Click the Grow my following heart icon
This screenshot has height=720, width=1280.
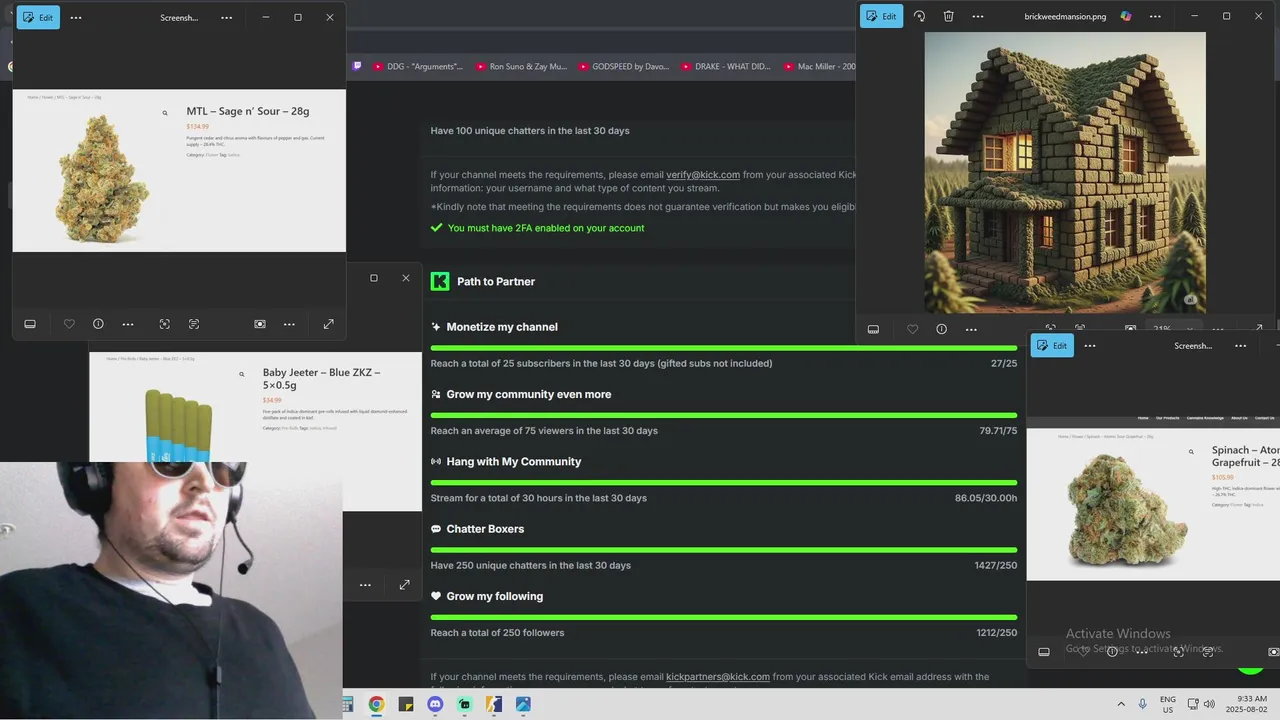436,596
